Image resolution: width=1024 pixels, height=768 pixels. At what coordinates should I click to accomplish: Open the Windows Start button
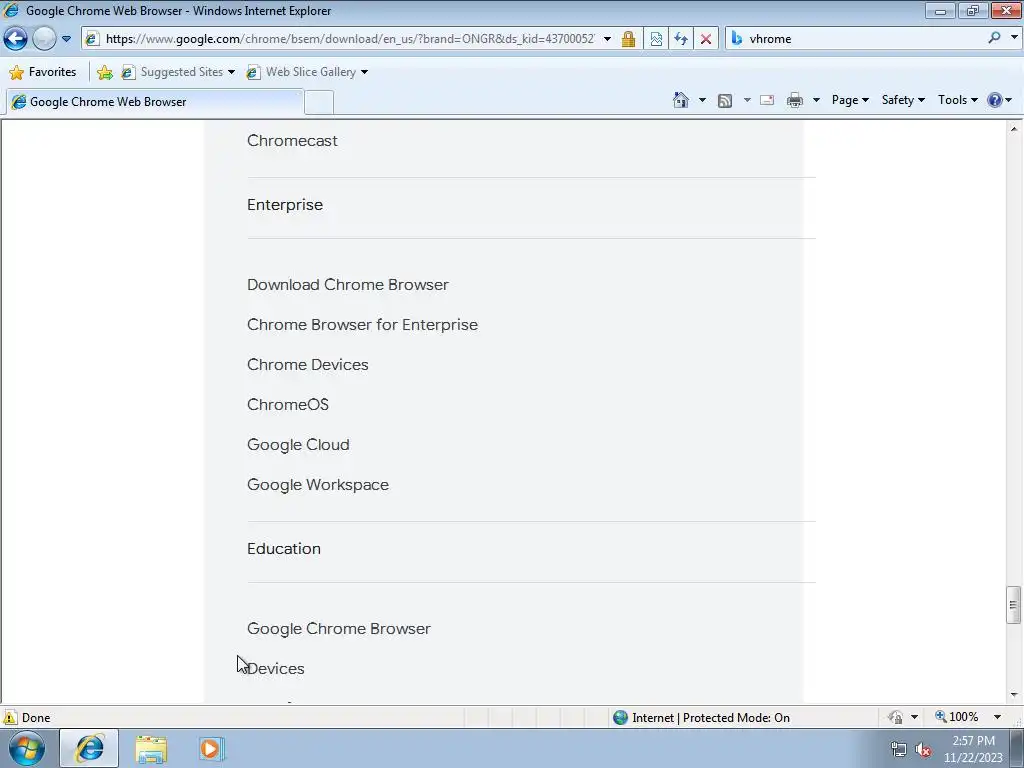pos(27,748)
